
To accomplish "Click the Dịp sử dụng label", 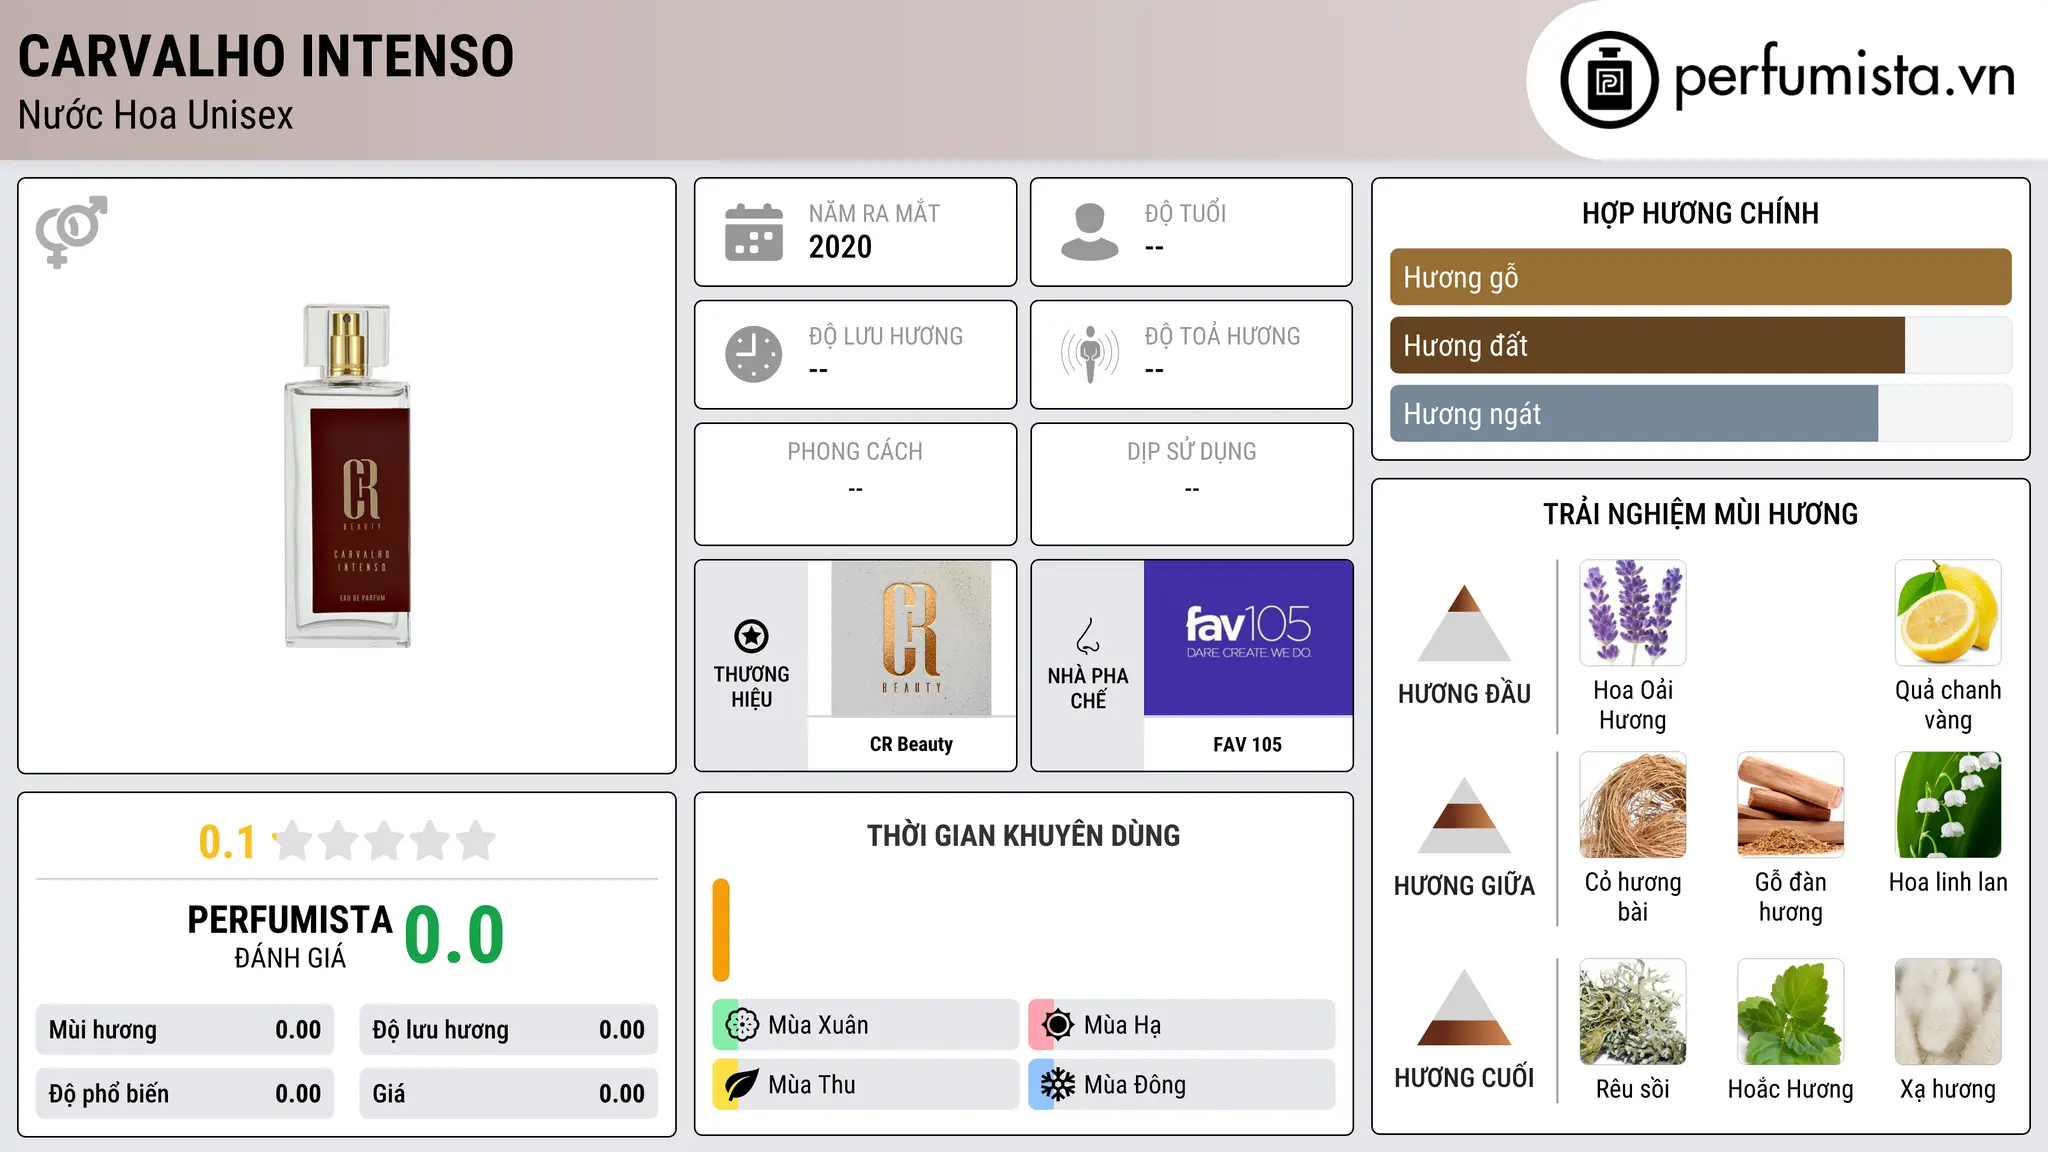I will 1192,452.
